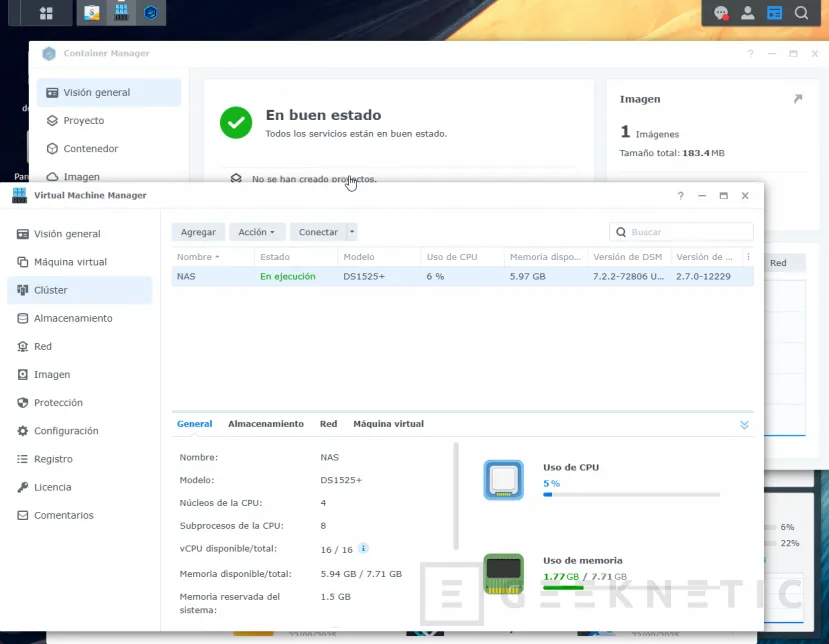This screenshot has height=644, width=829.
Task: Expand the Acción dropdown menu
Action: point(257,232)
